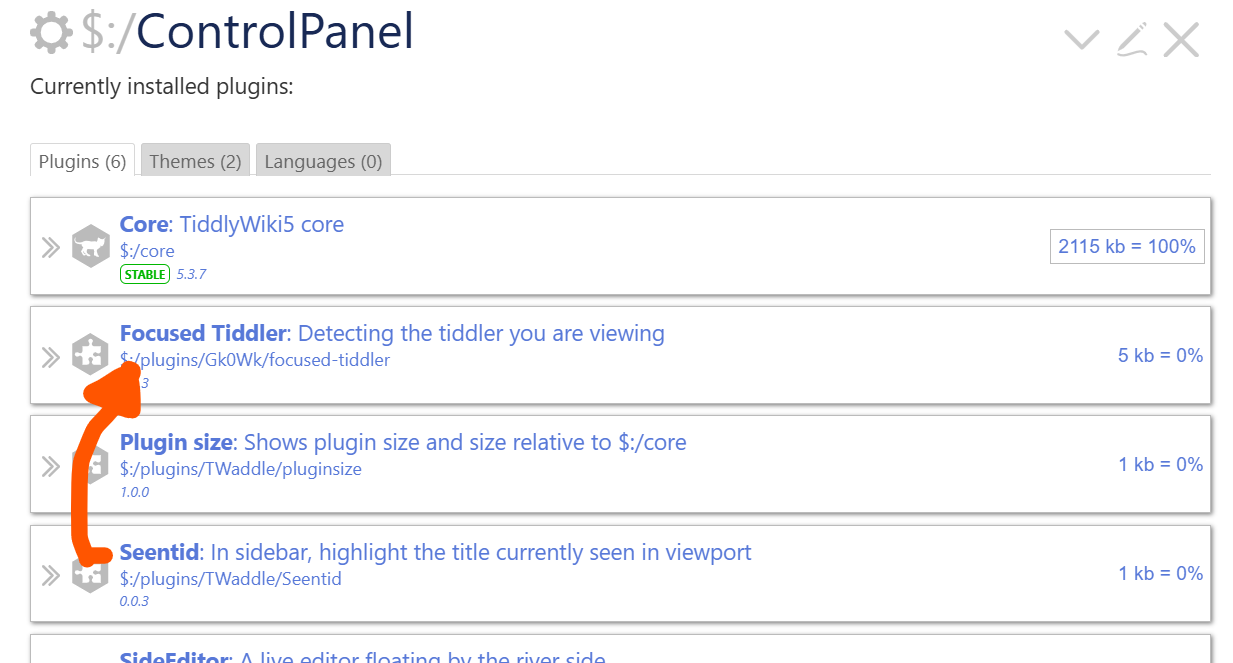Close the ControlPanel tiddler
1233x663 pixels.
click(x=1181, y=40)
